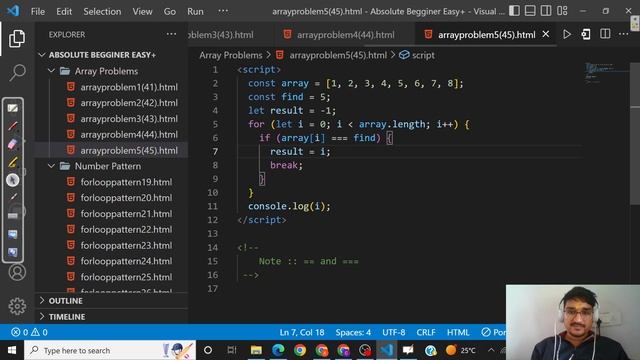The width and height of the screenshot is (640, 360).
Task: Open the View menu
Action: (142, 11)
